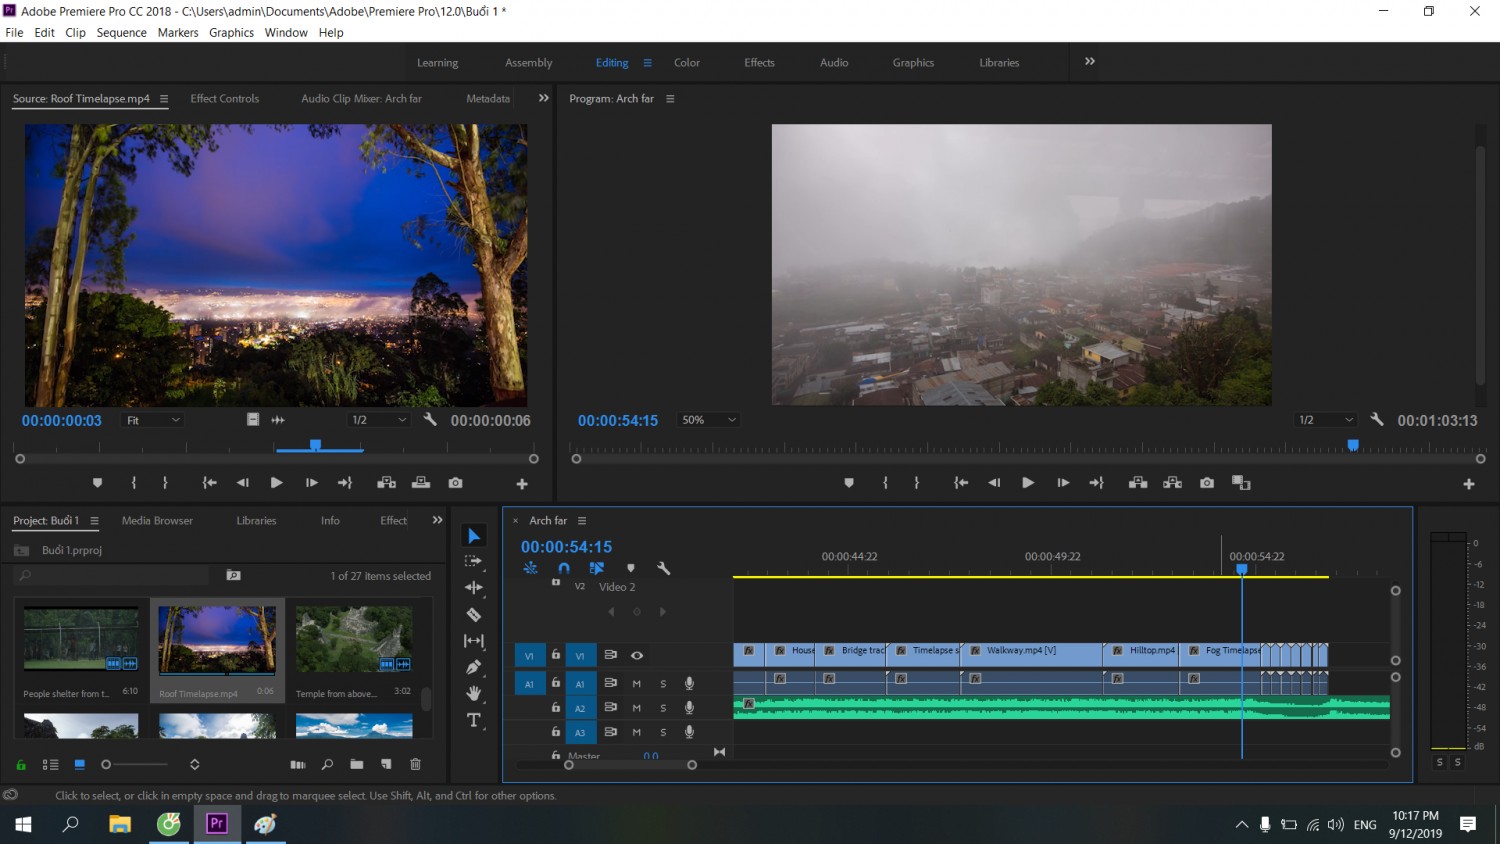Mute track A1
Viewport: 1500px width, 844px height.
[636, 684]
